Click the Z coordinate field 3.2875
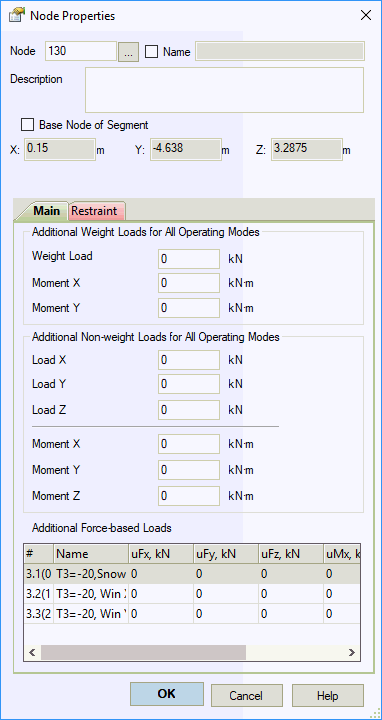Screen dimensions: 382x720 (307, 150)
